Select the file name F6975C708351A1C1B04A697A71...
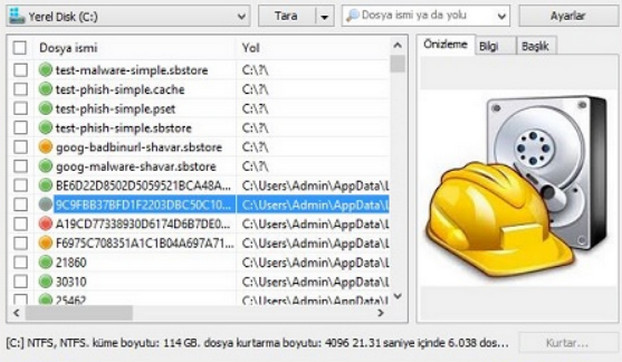The height and width of the screenshot is (362, 622). click(x=145, y=243)
